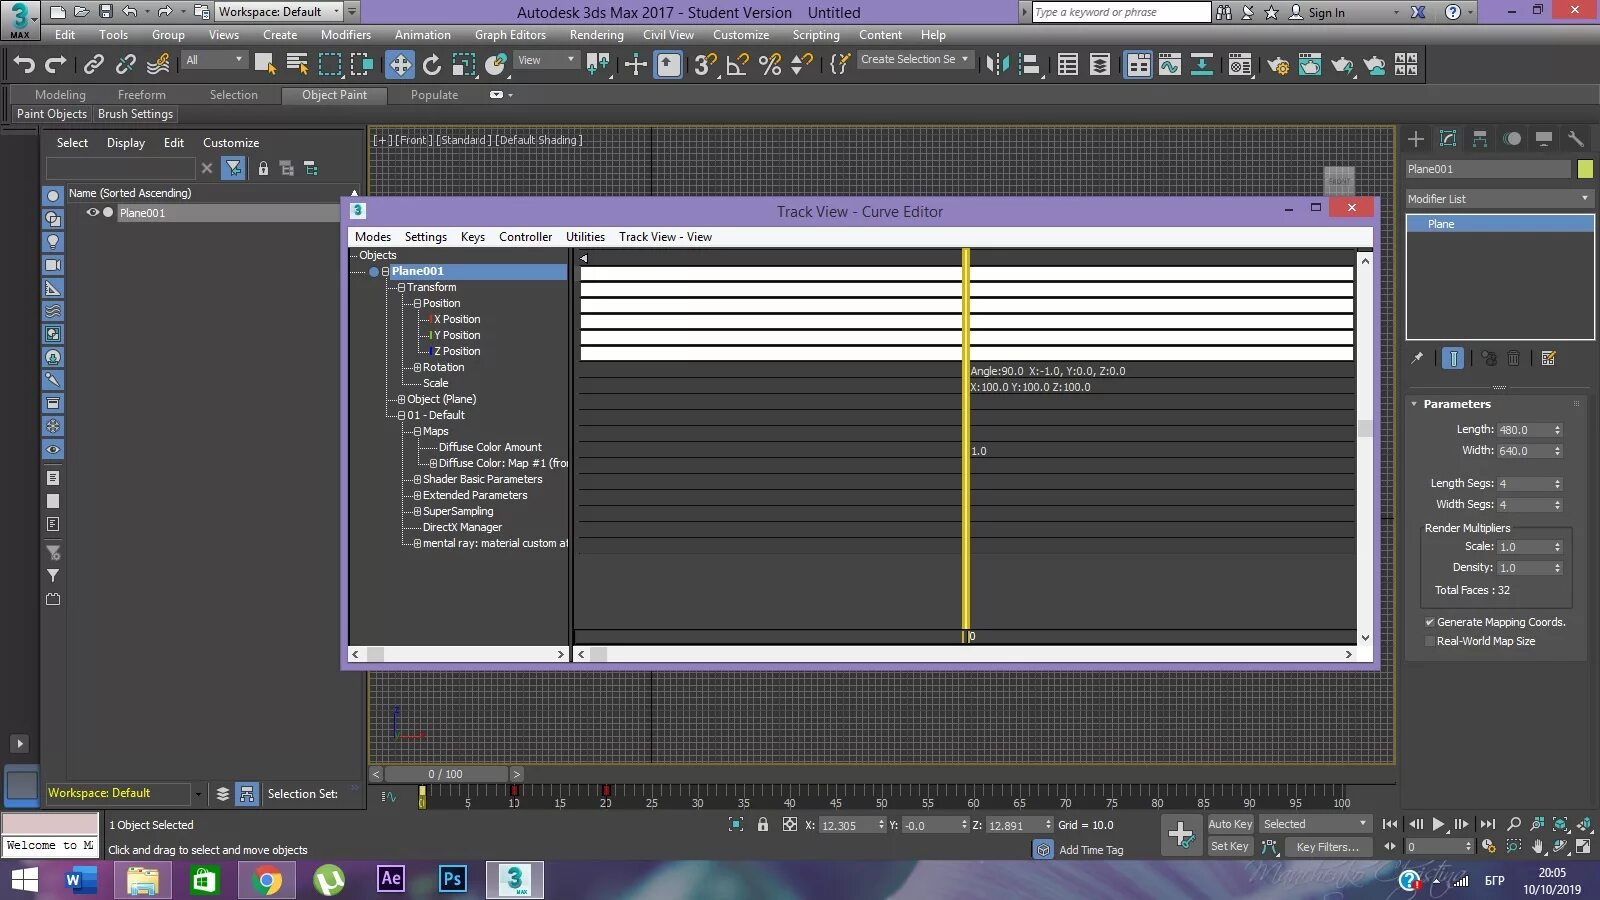Open Select by Name tool

point(297,65)
